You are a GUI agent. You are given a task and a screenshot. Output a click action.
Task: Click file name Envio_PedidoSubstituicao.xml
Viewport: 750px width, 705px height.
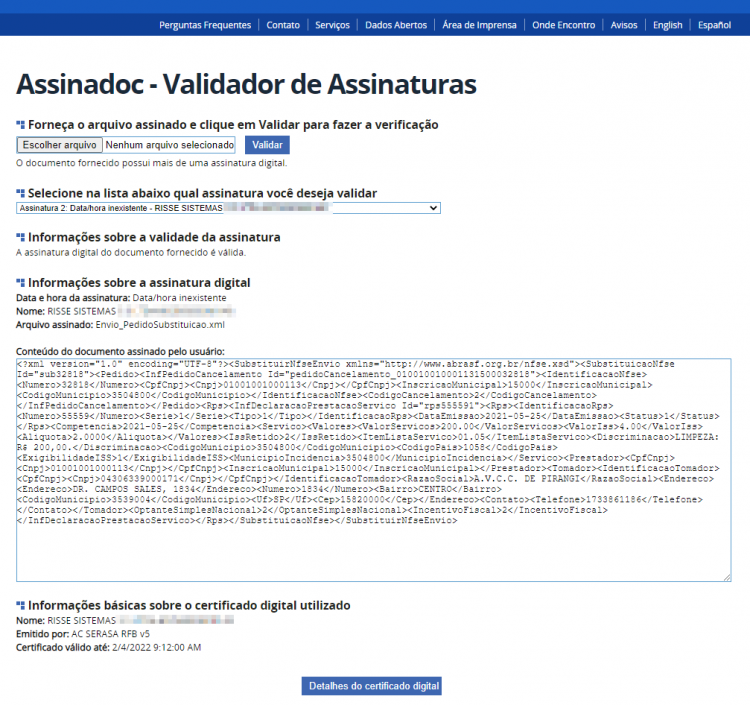click(x=160, y=325)
